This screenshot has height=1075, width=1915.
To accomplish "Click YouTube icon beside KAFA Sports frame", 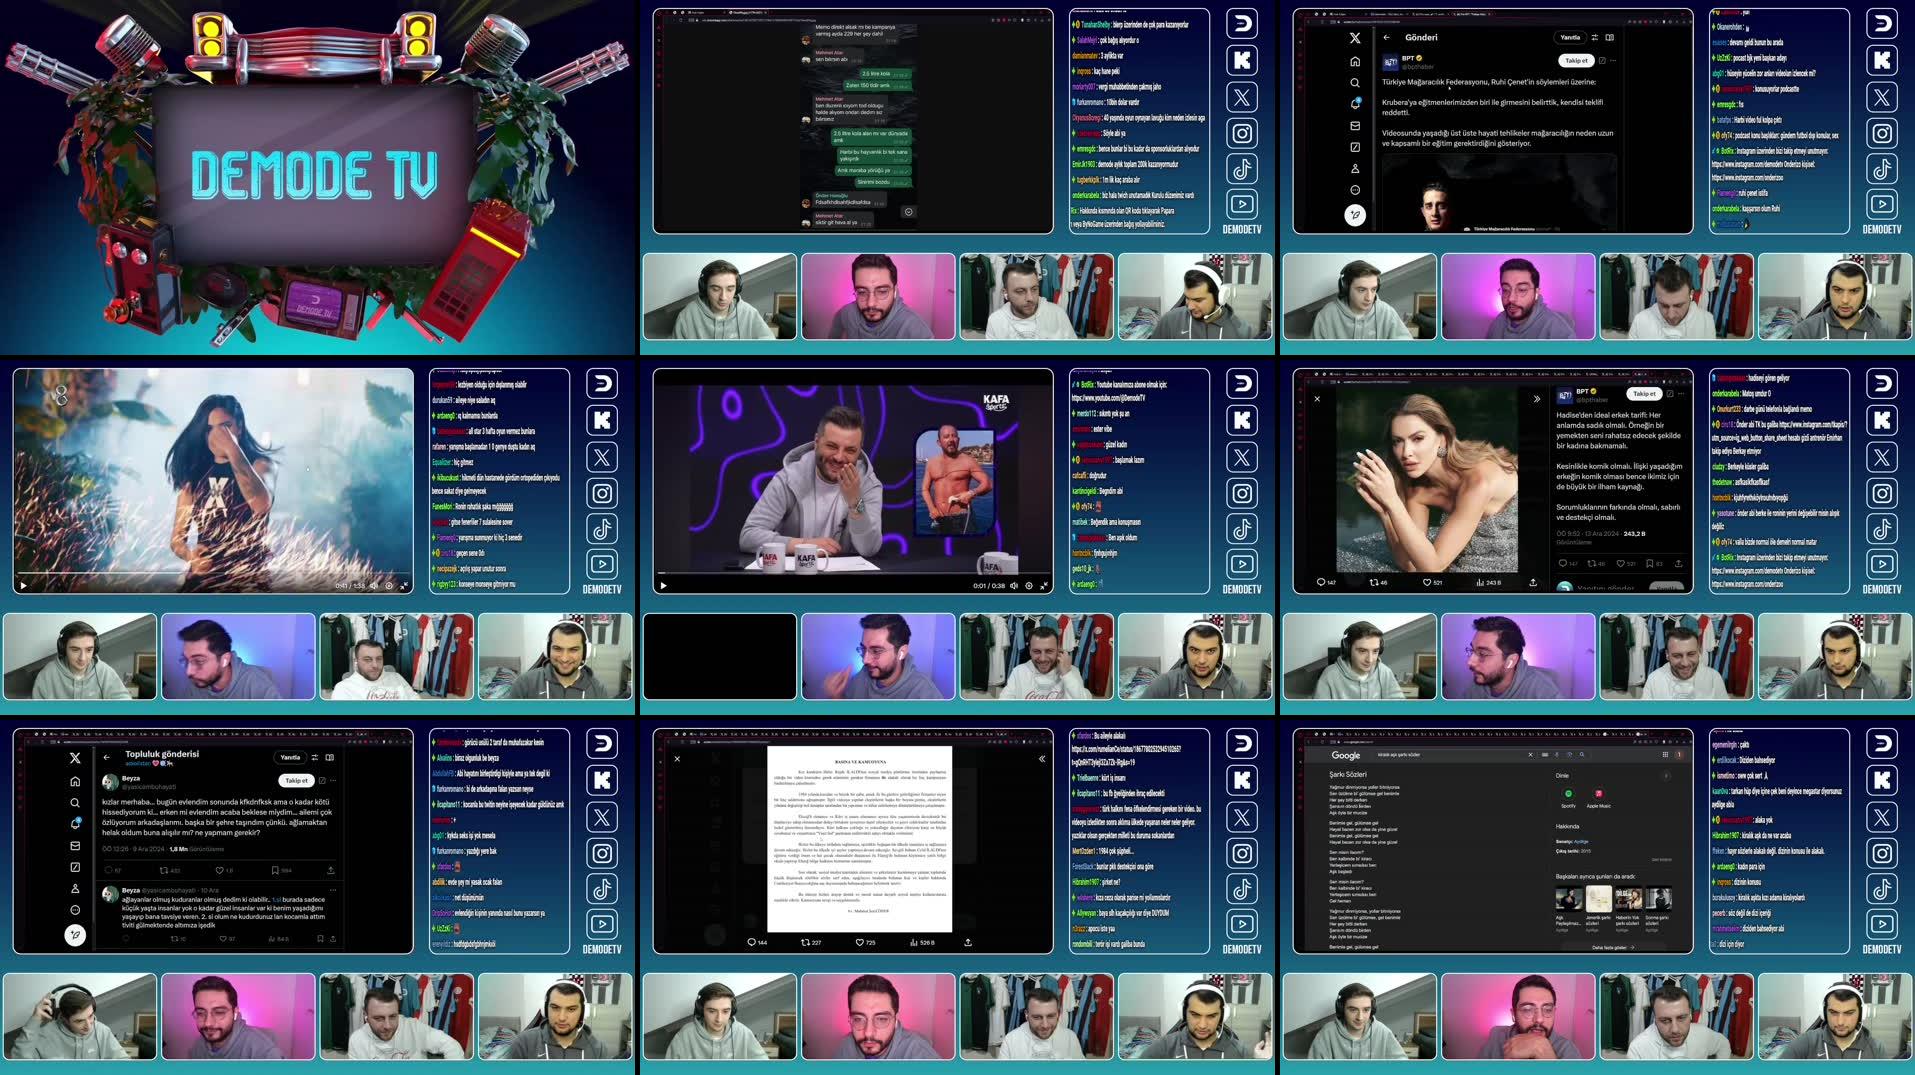I will coord(1242,564).
